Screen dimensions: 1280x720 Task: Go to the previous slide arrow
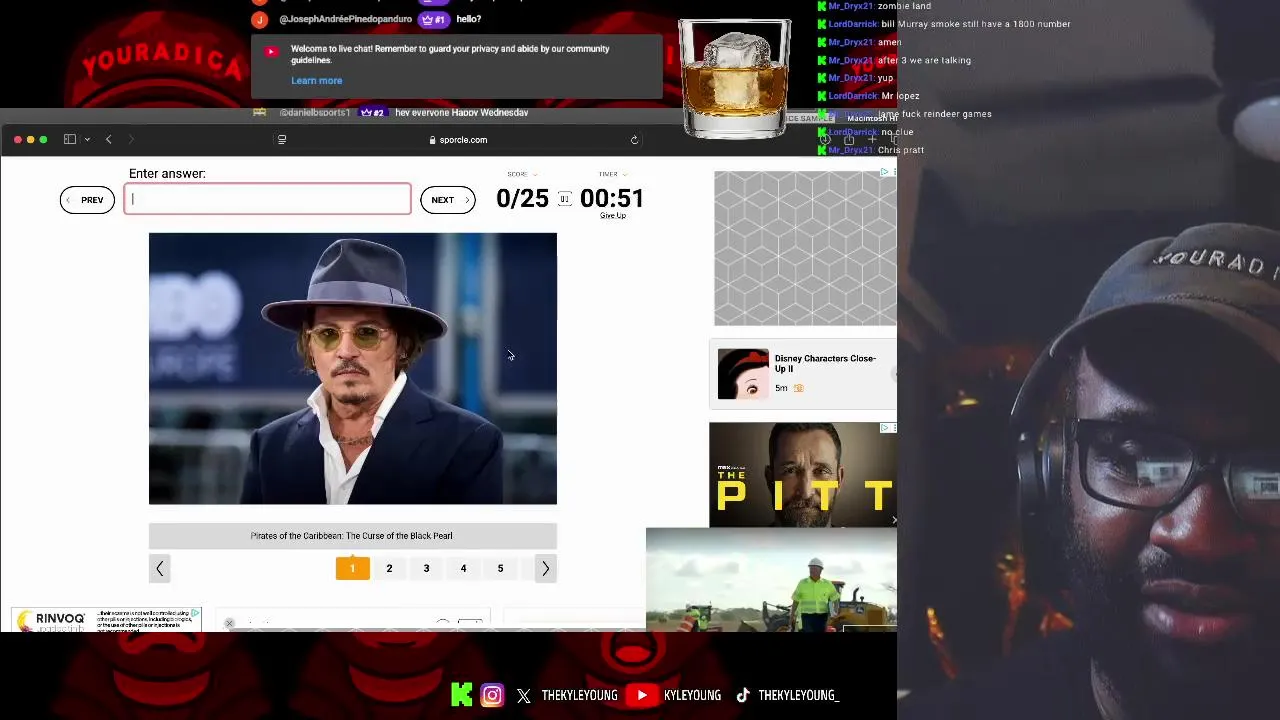(160, 568)
